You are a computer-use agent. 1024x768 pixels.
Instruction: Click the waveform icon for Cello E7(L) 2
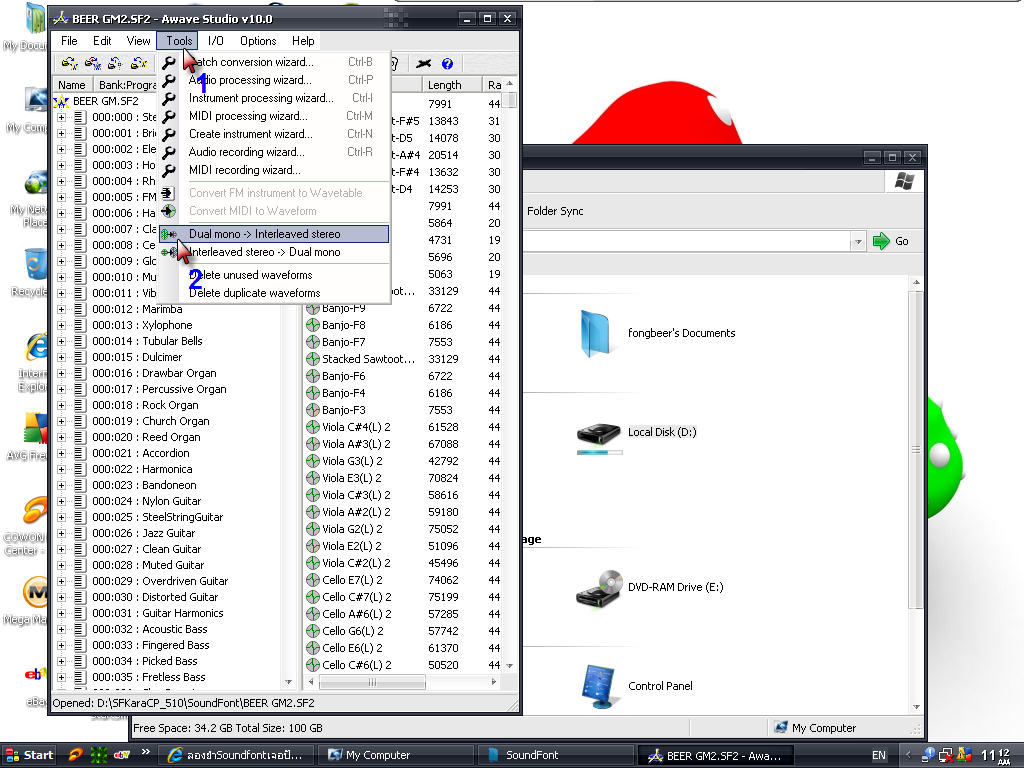[313, 580]
